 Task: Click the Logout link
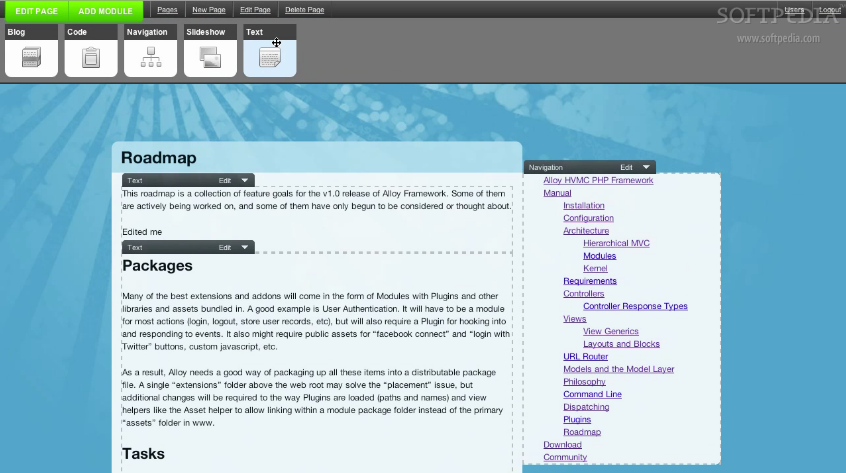pyautogui.click(x=829, y=10)
